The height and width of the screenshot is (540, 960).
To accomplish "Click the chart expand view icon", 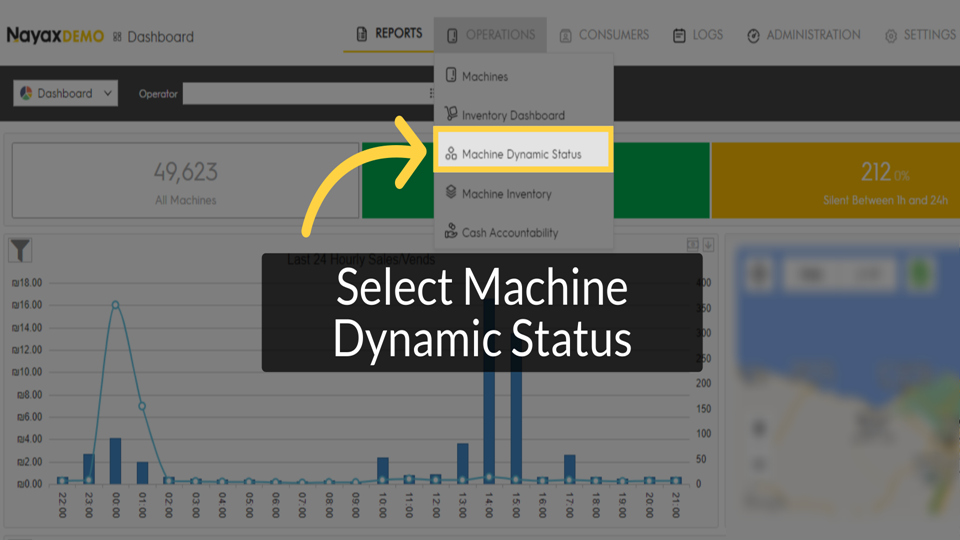I will [692, 244].
